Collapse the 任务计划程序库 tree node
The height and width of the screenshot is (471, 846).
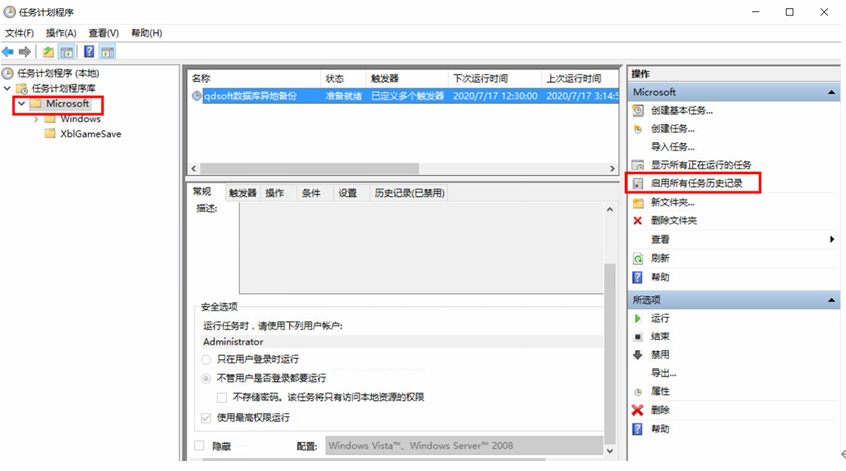point(8,88)
